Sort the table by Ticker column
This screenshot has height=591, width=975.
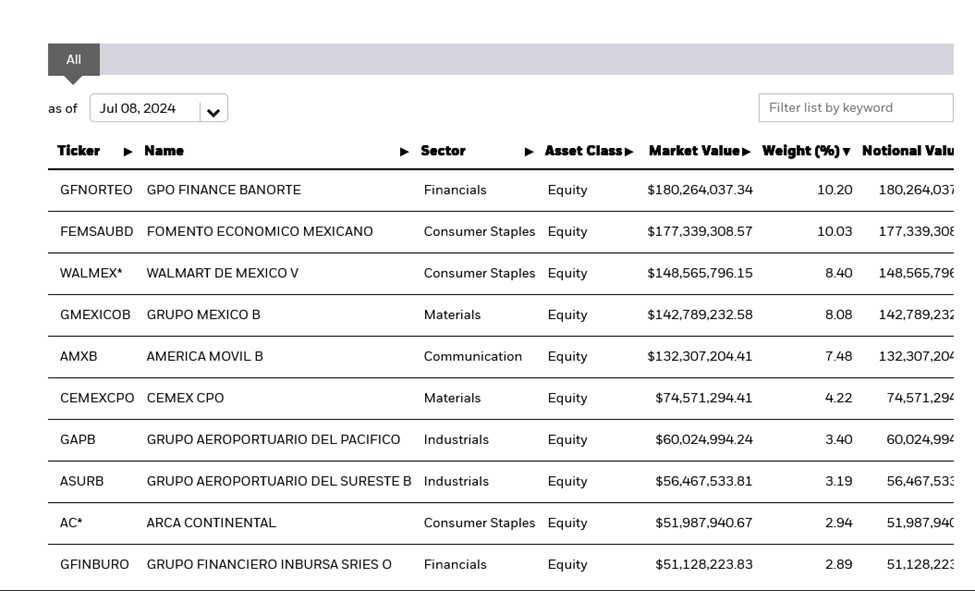coord(128,151)
